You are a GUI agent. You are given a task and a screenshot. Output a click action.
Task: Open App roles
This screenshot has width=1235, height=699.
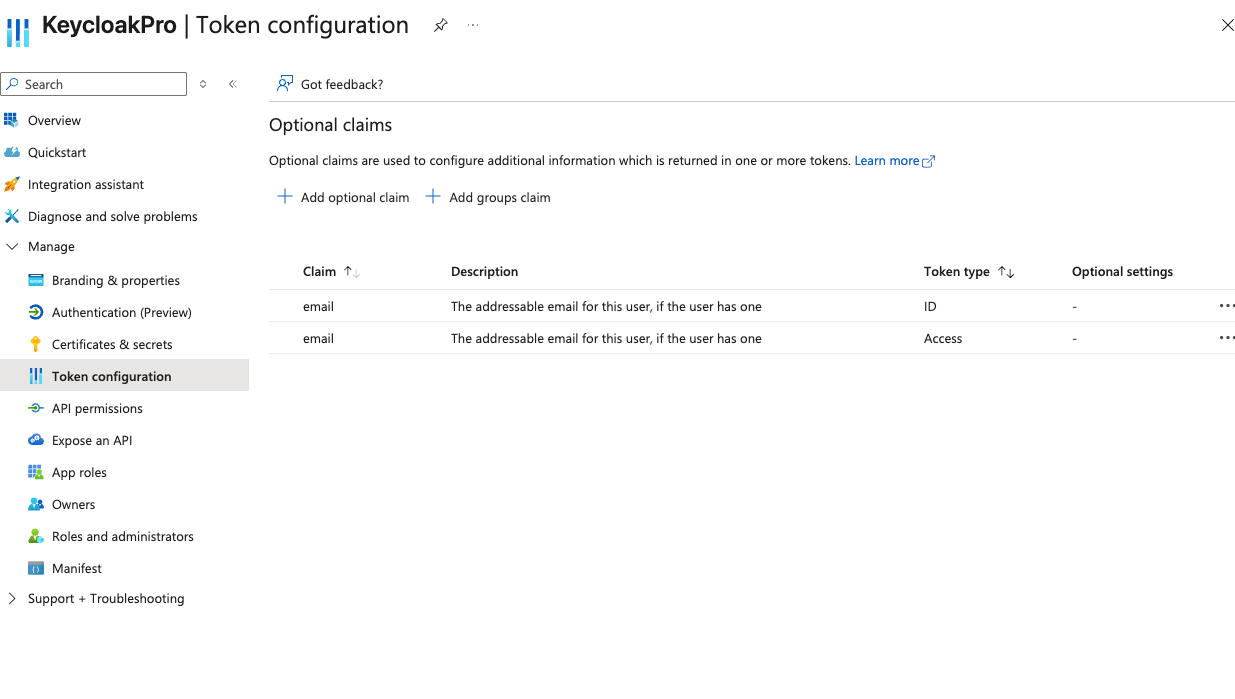[x=79, y=472]
